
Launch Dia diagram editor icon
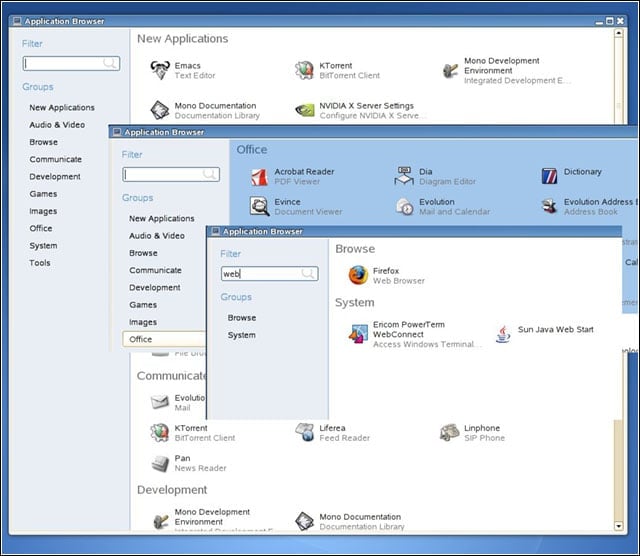pos(404,176)
